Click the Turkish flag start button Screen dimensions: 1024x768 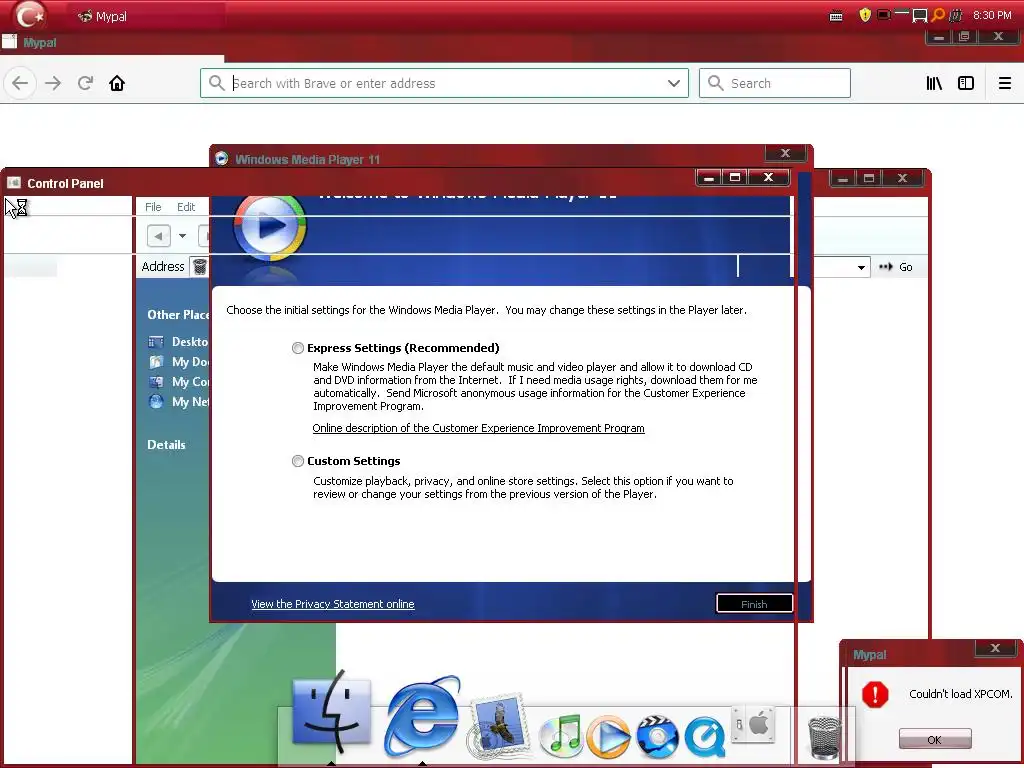[29, 15]
